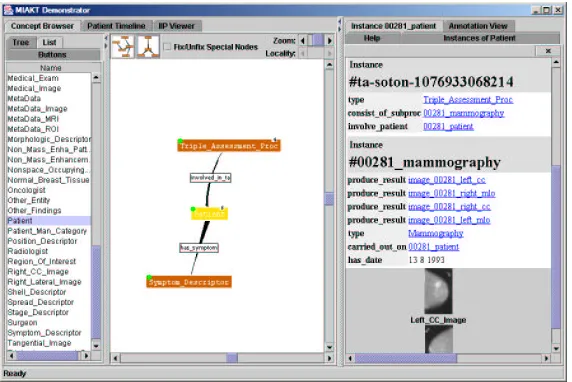Click the Locality left arrow
This screenshot has height=382, width=572.
(x=303, y=53)
